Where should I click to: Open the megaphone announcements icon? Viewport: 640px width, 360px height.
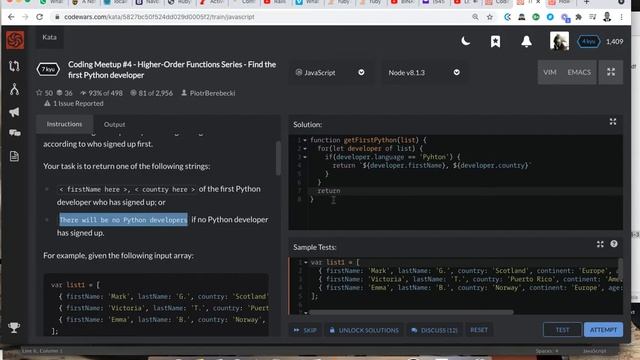click(x=14, y=112)
